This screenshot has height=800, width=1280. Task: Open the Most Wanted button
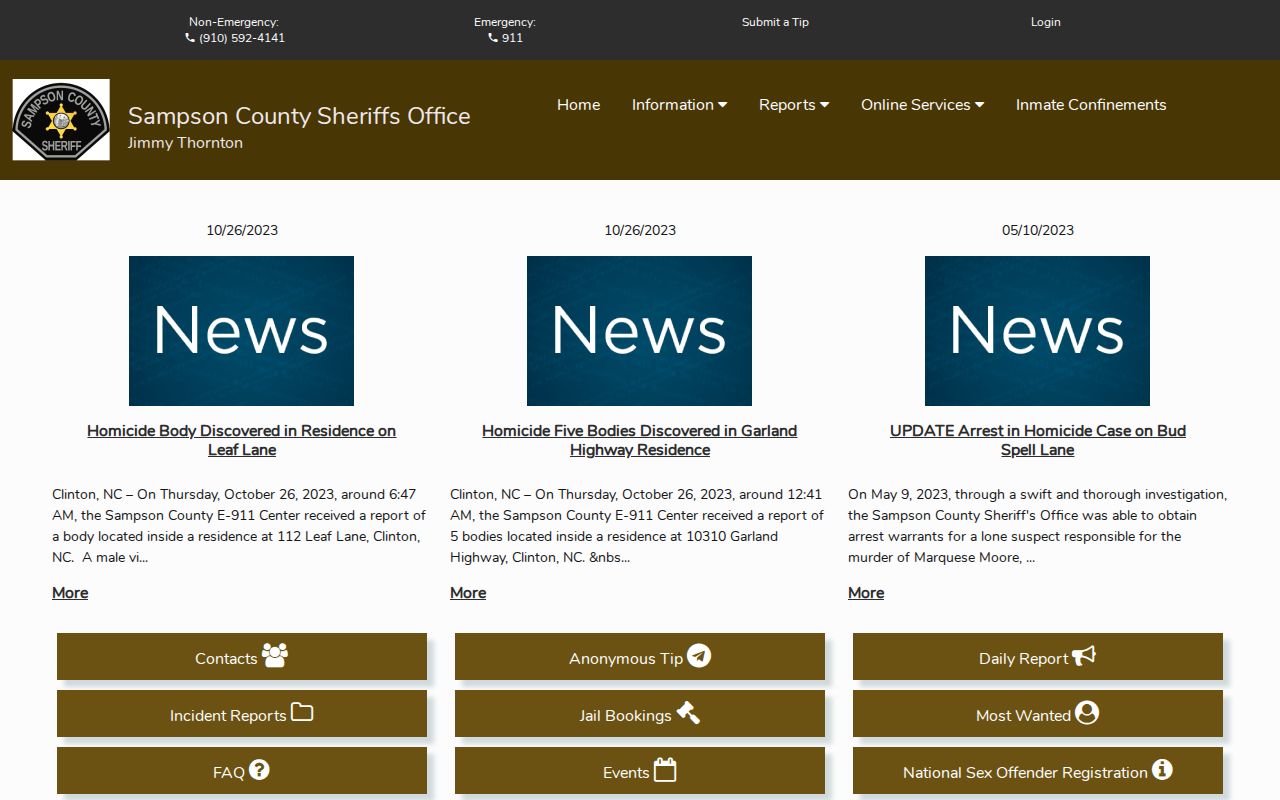1038,714
